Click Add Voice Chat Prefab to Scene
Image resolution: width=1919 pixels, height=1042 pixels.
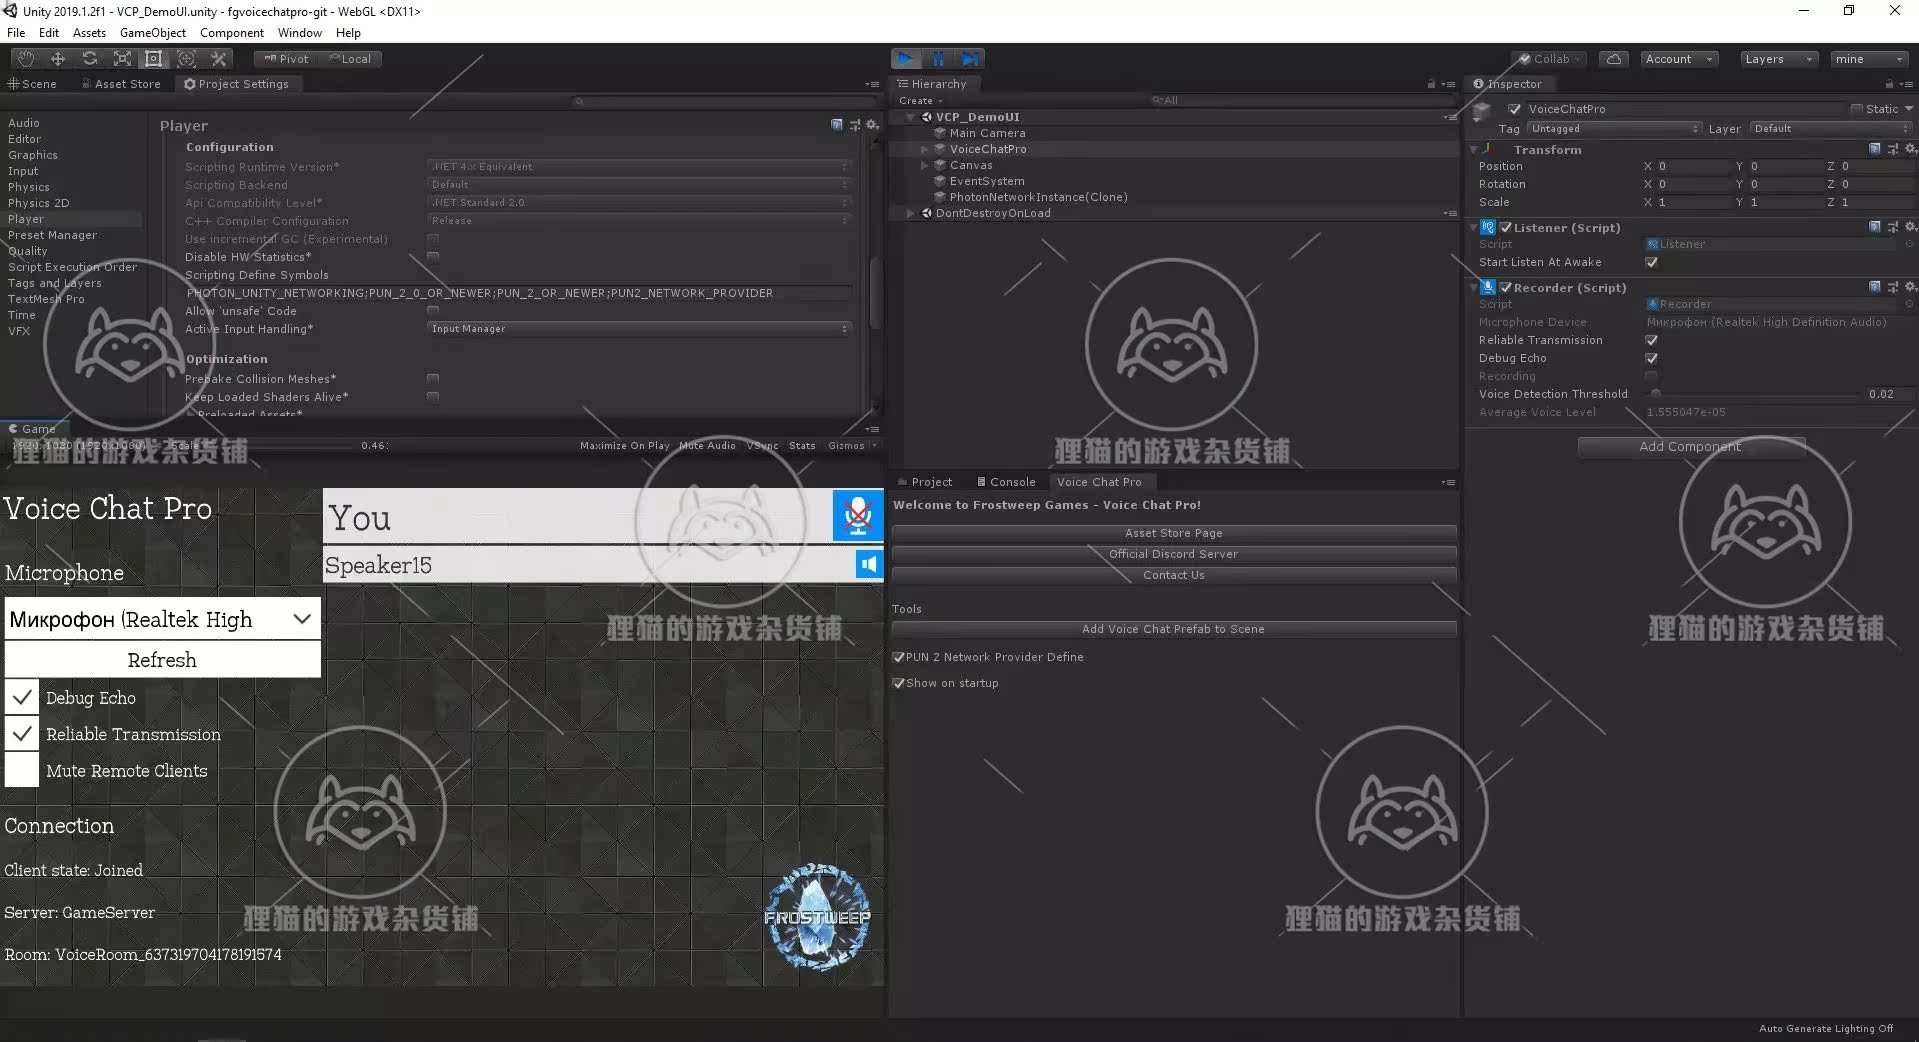click(x=1174, y=629)
